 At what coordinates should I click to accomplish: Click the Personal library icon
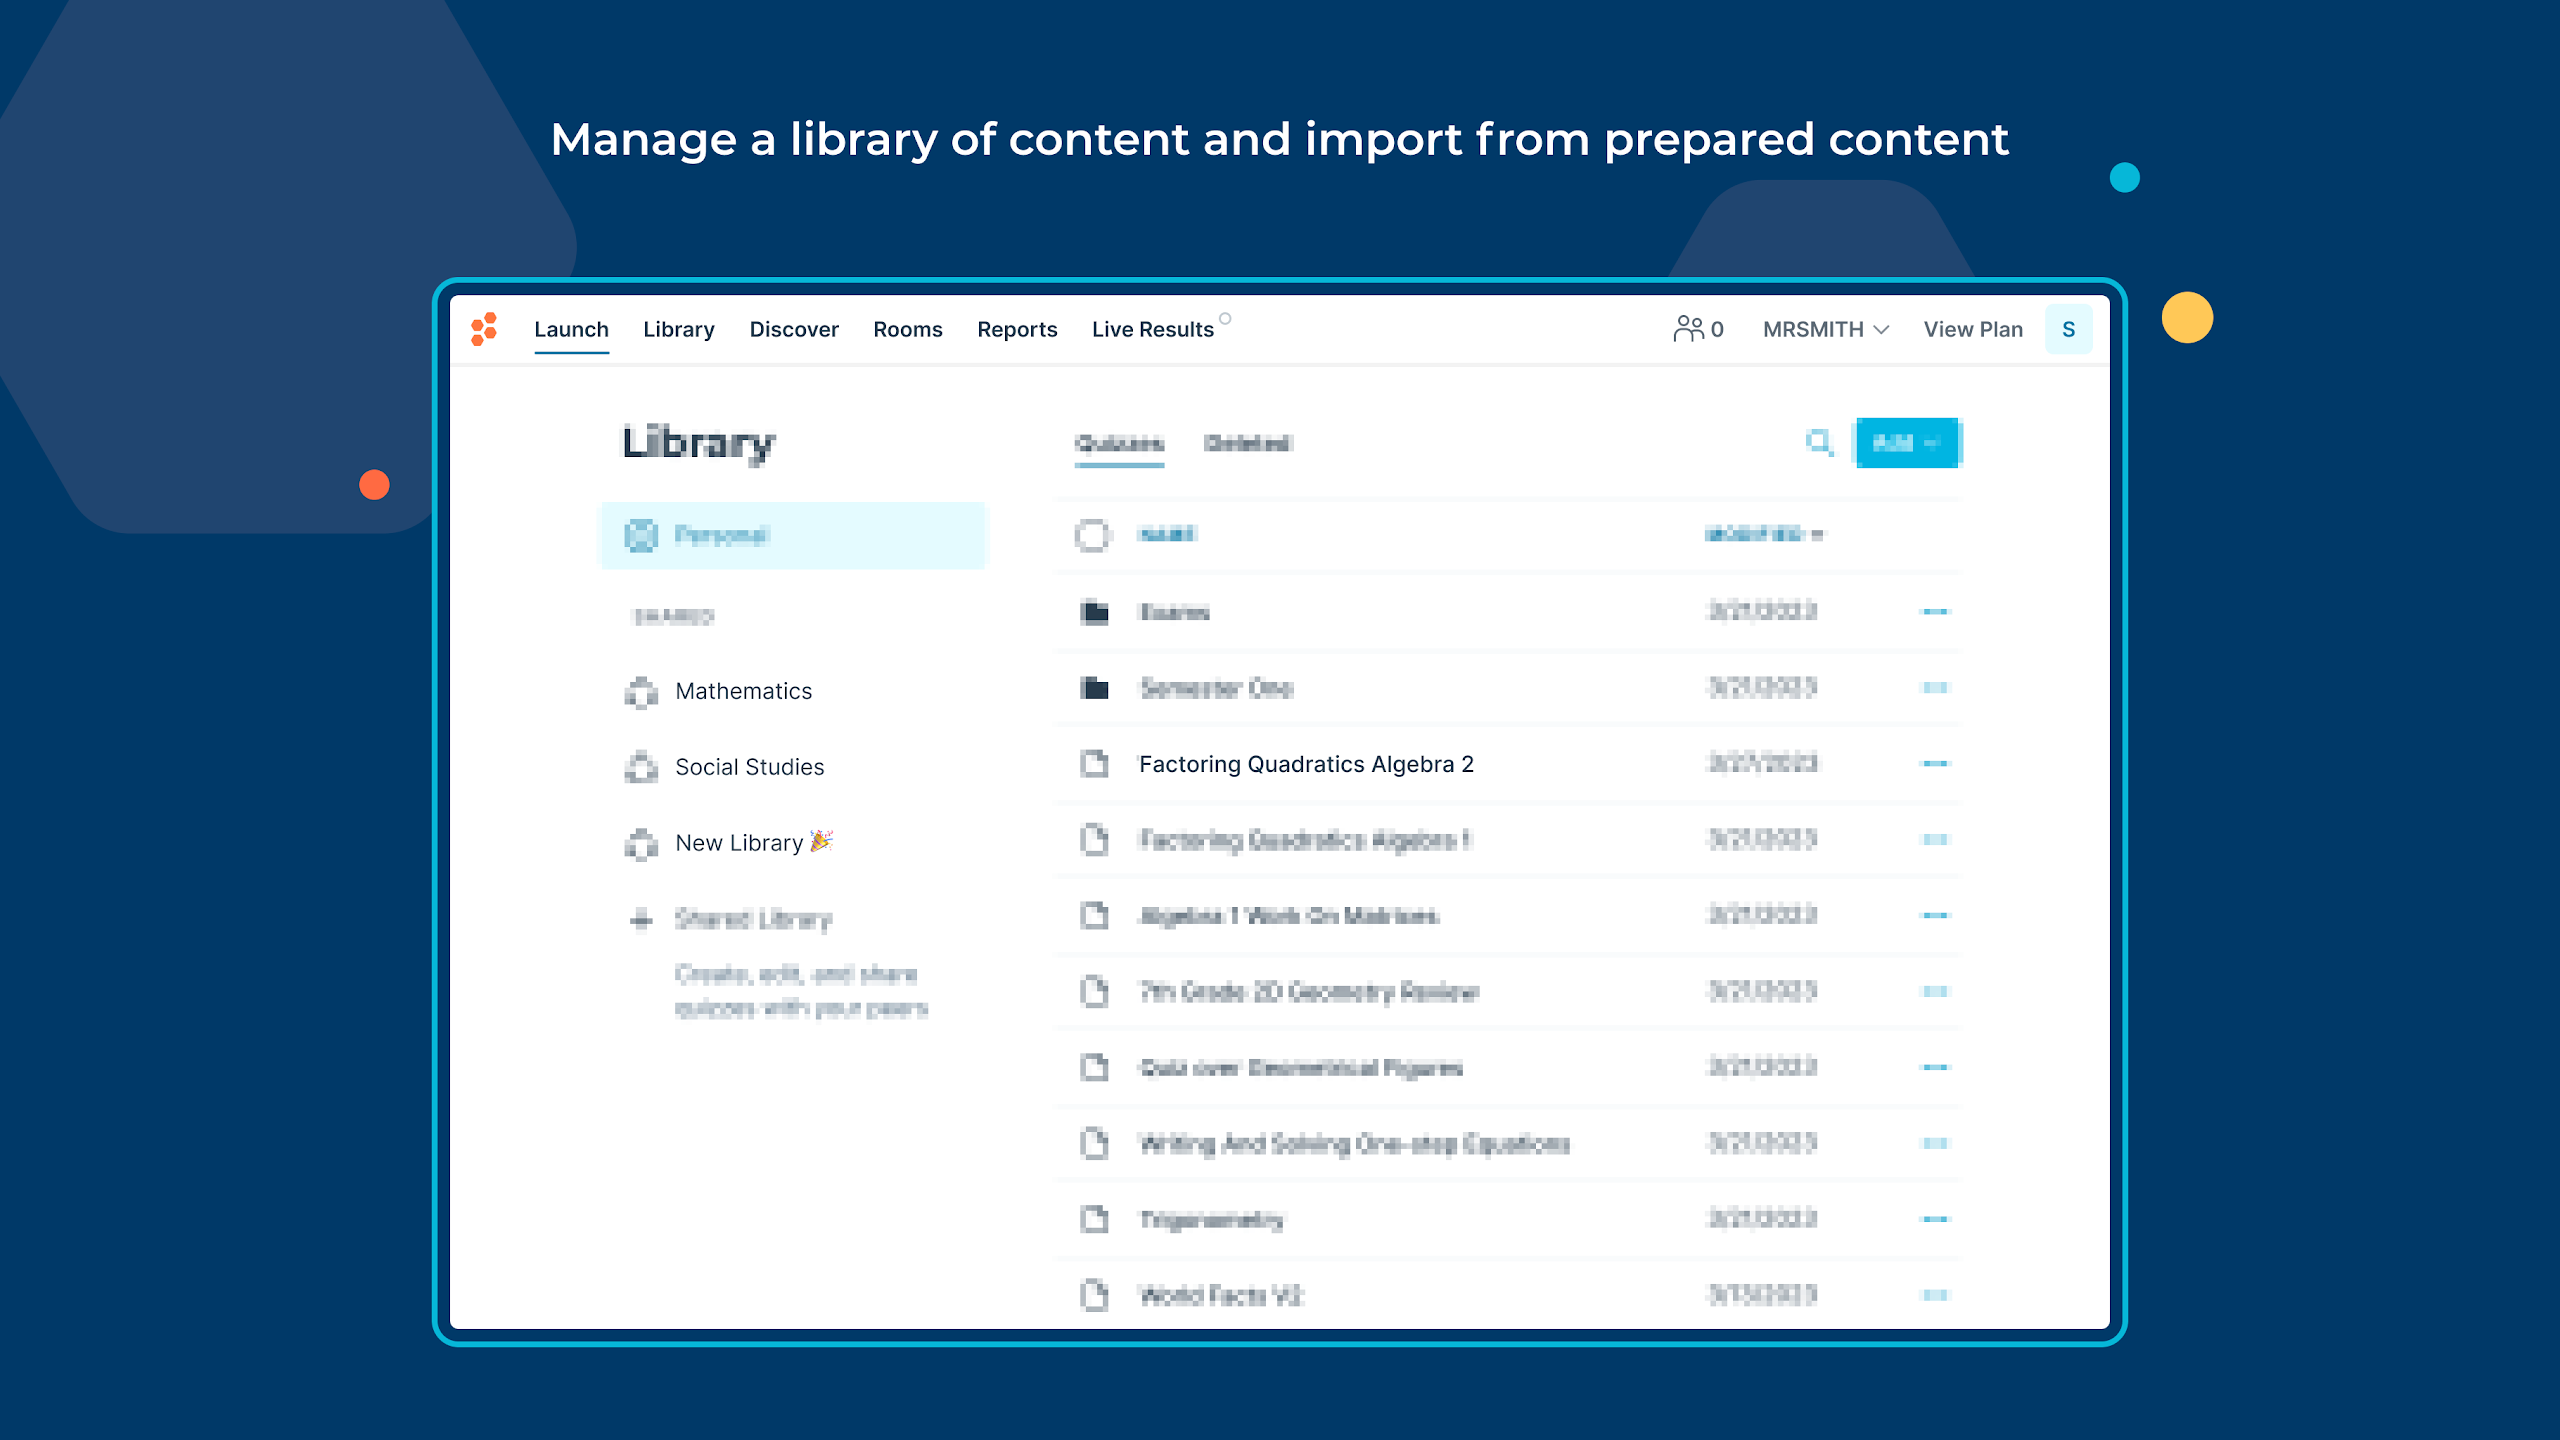pyautogui.click(x=641, y=536)
